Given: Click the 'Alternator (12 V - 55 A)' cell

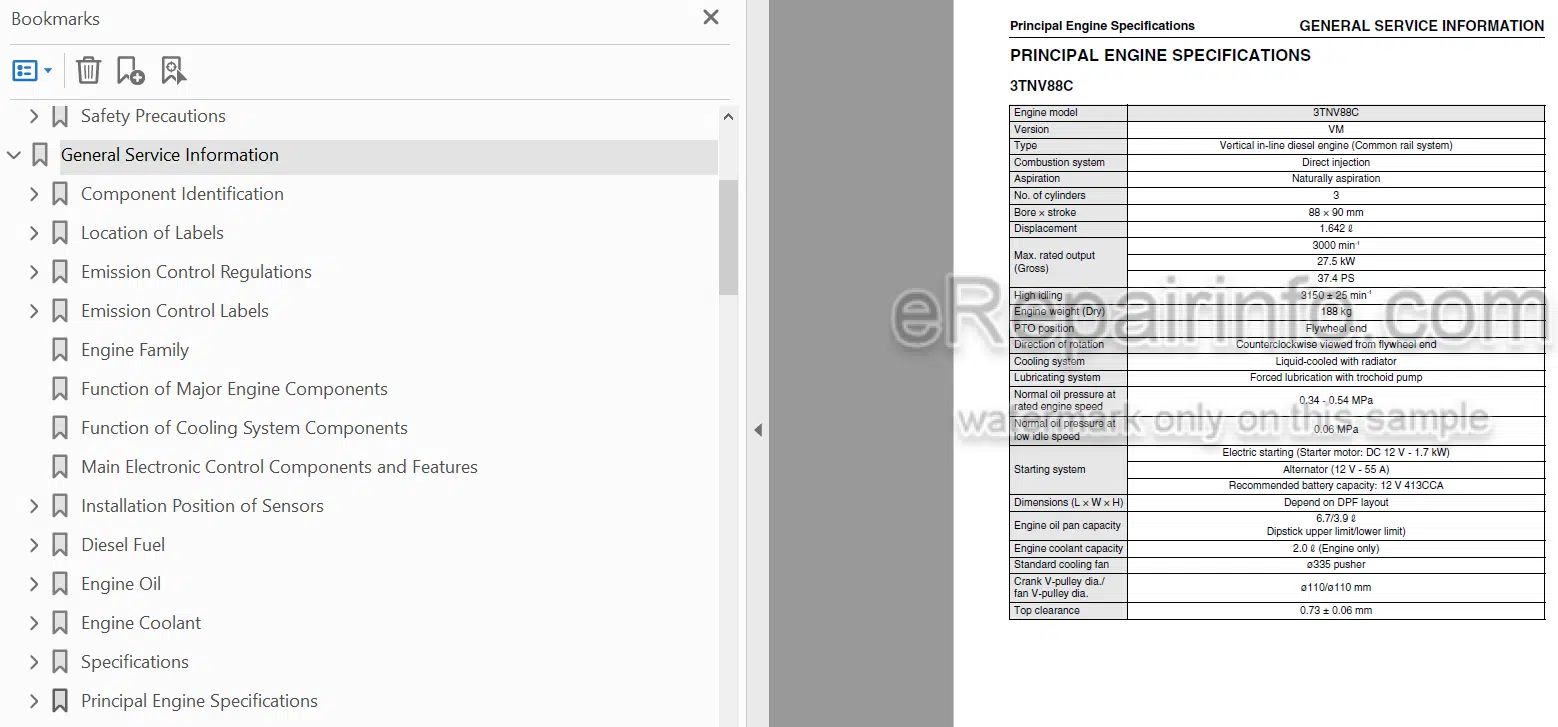Looking at the screenshot, I should tap(1336, 469).
